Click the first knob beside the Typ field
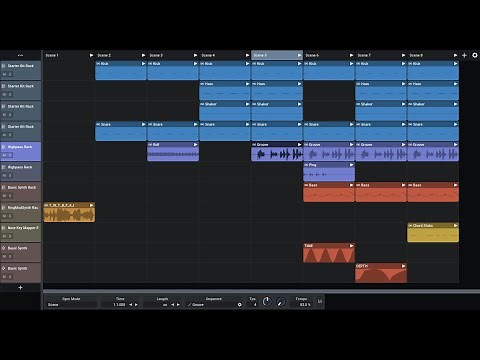 pos(267,302)
